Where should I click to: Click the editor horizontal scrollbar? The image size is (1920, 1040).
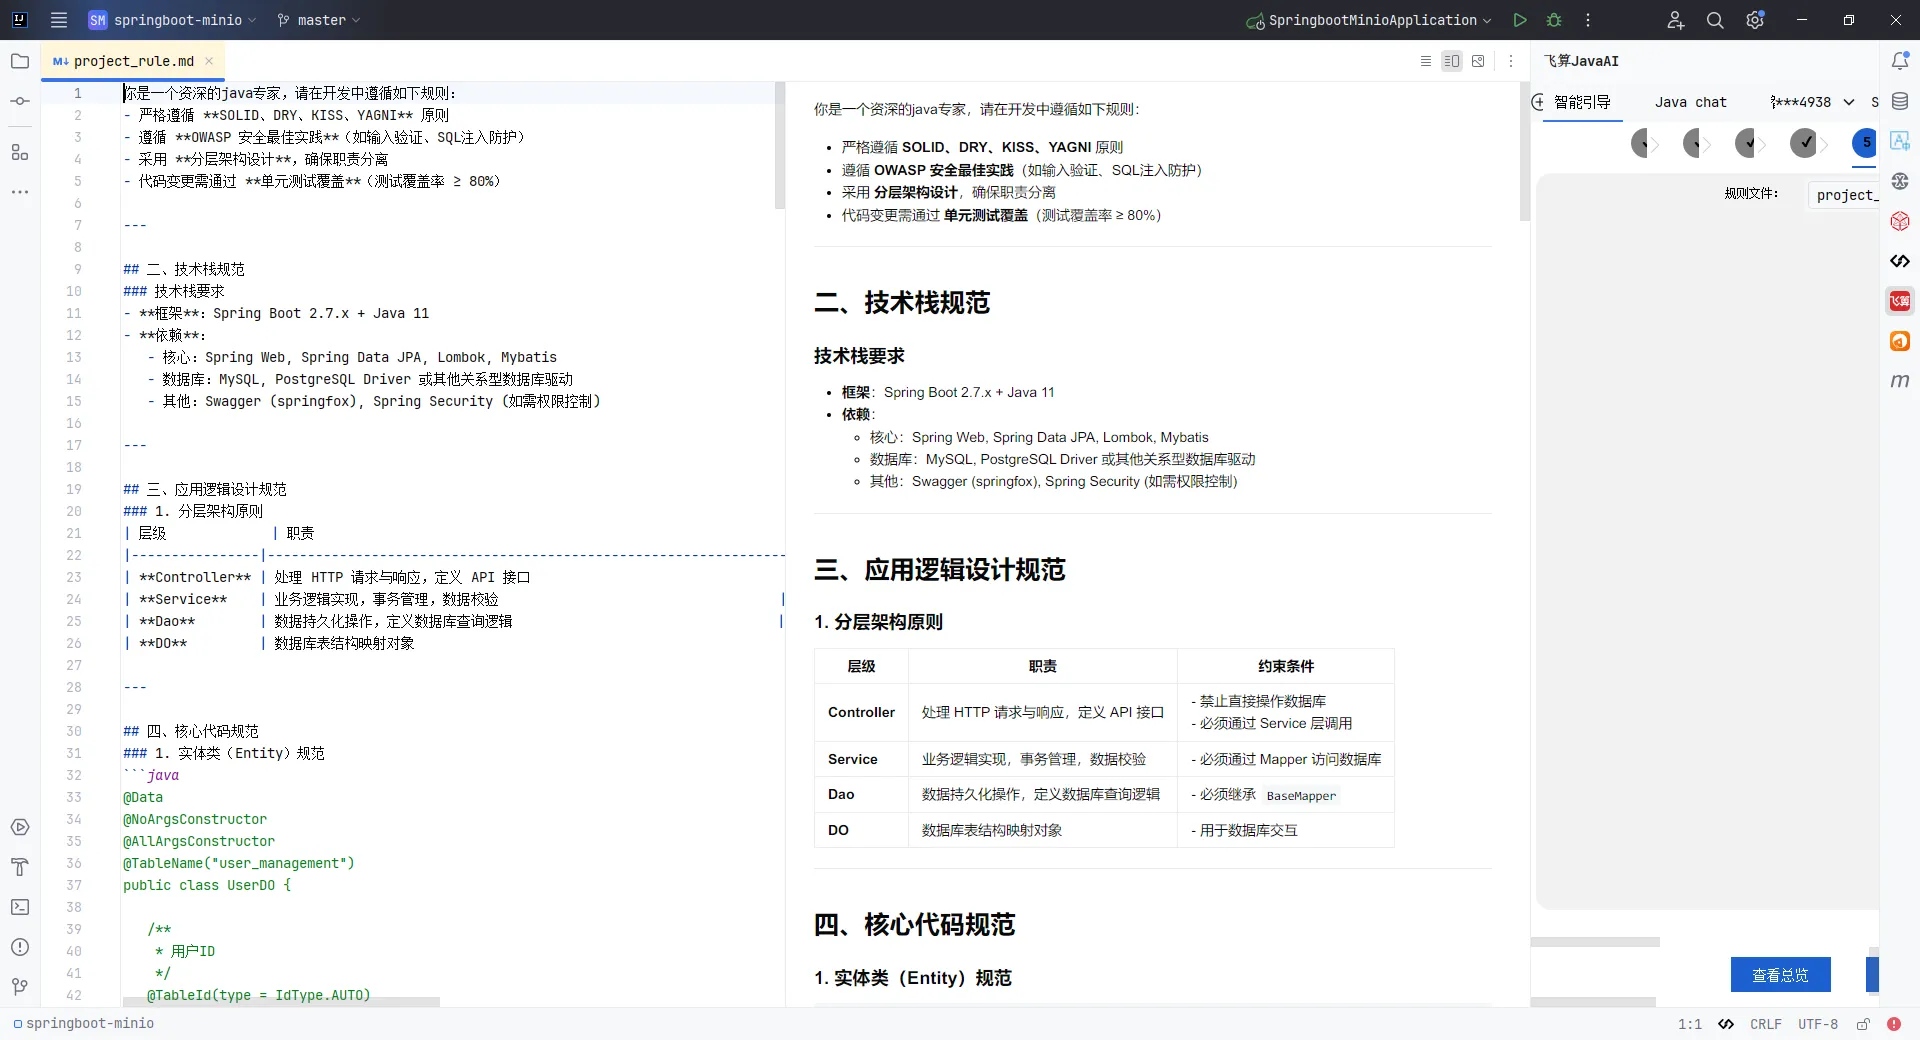(281, 1002)
